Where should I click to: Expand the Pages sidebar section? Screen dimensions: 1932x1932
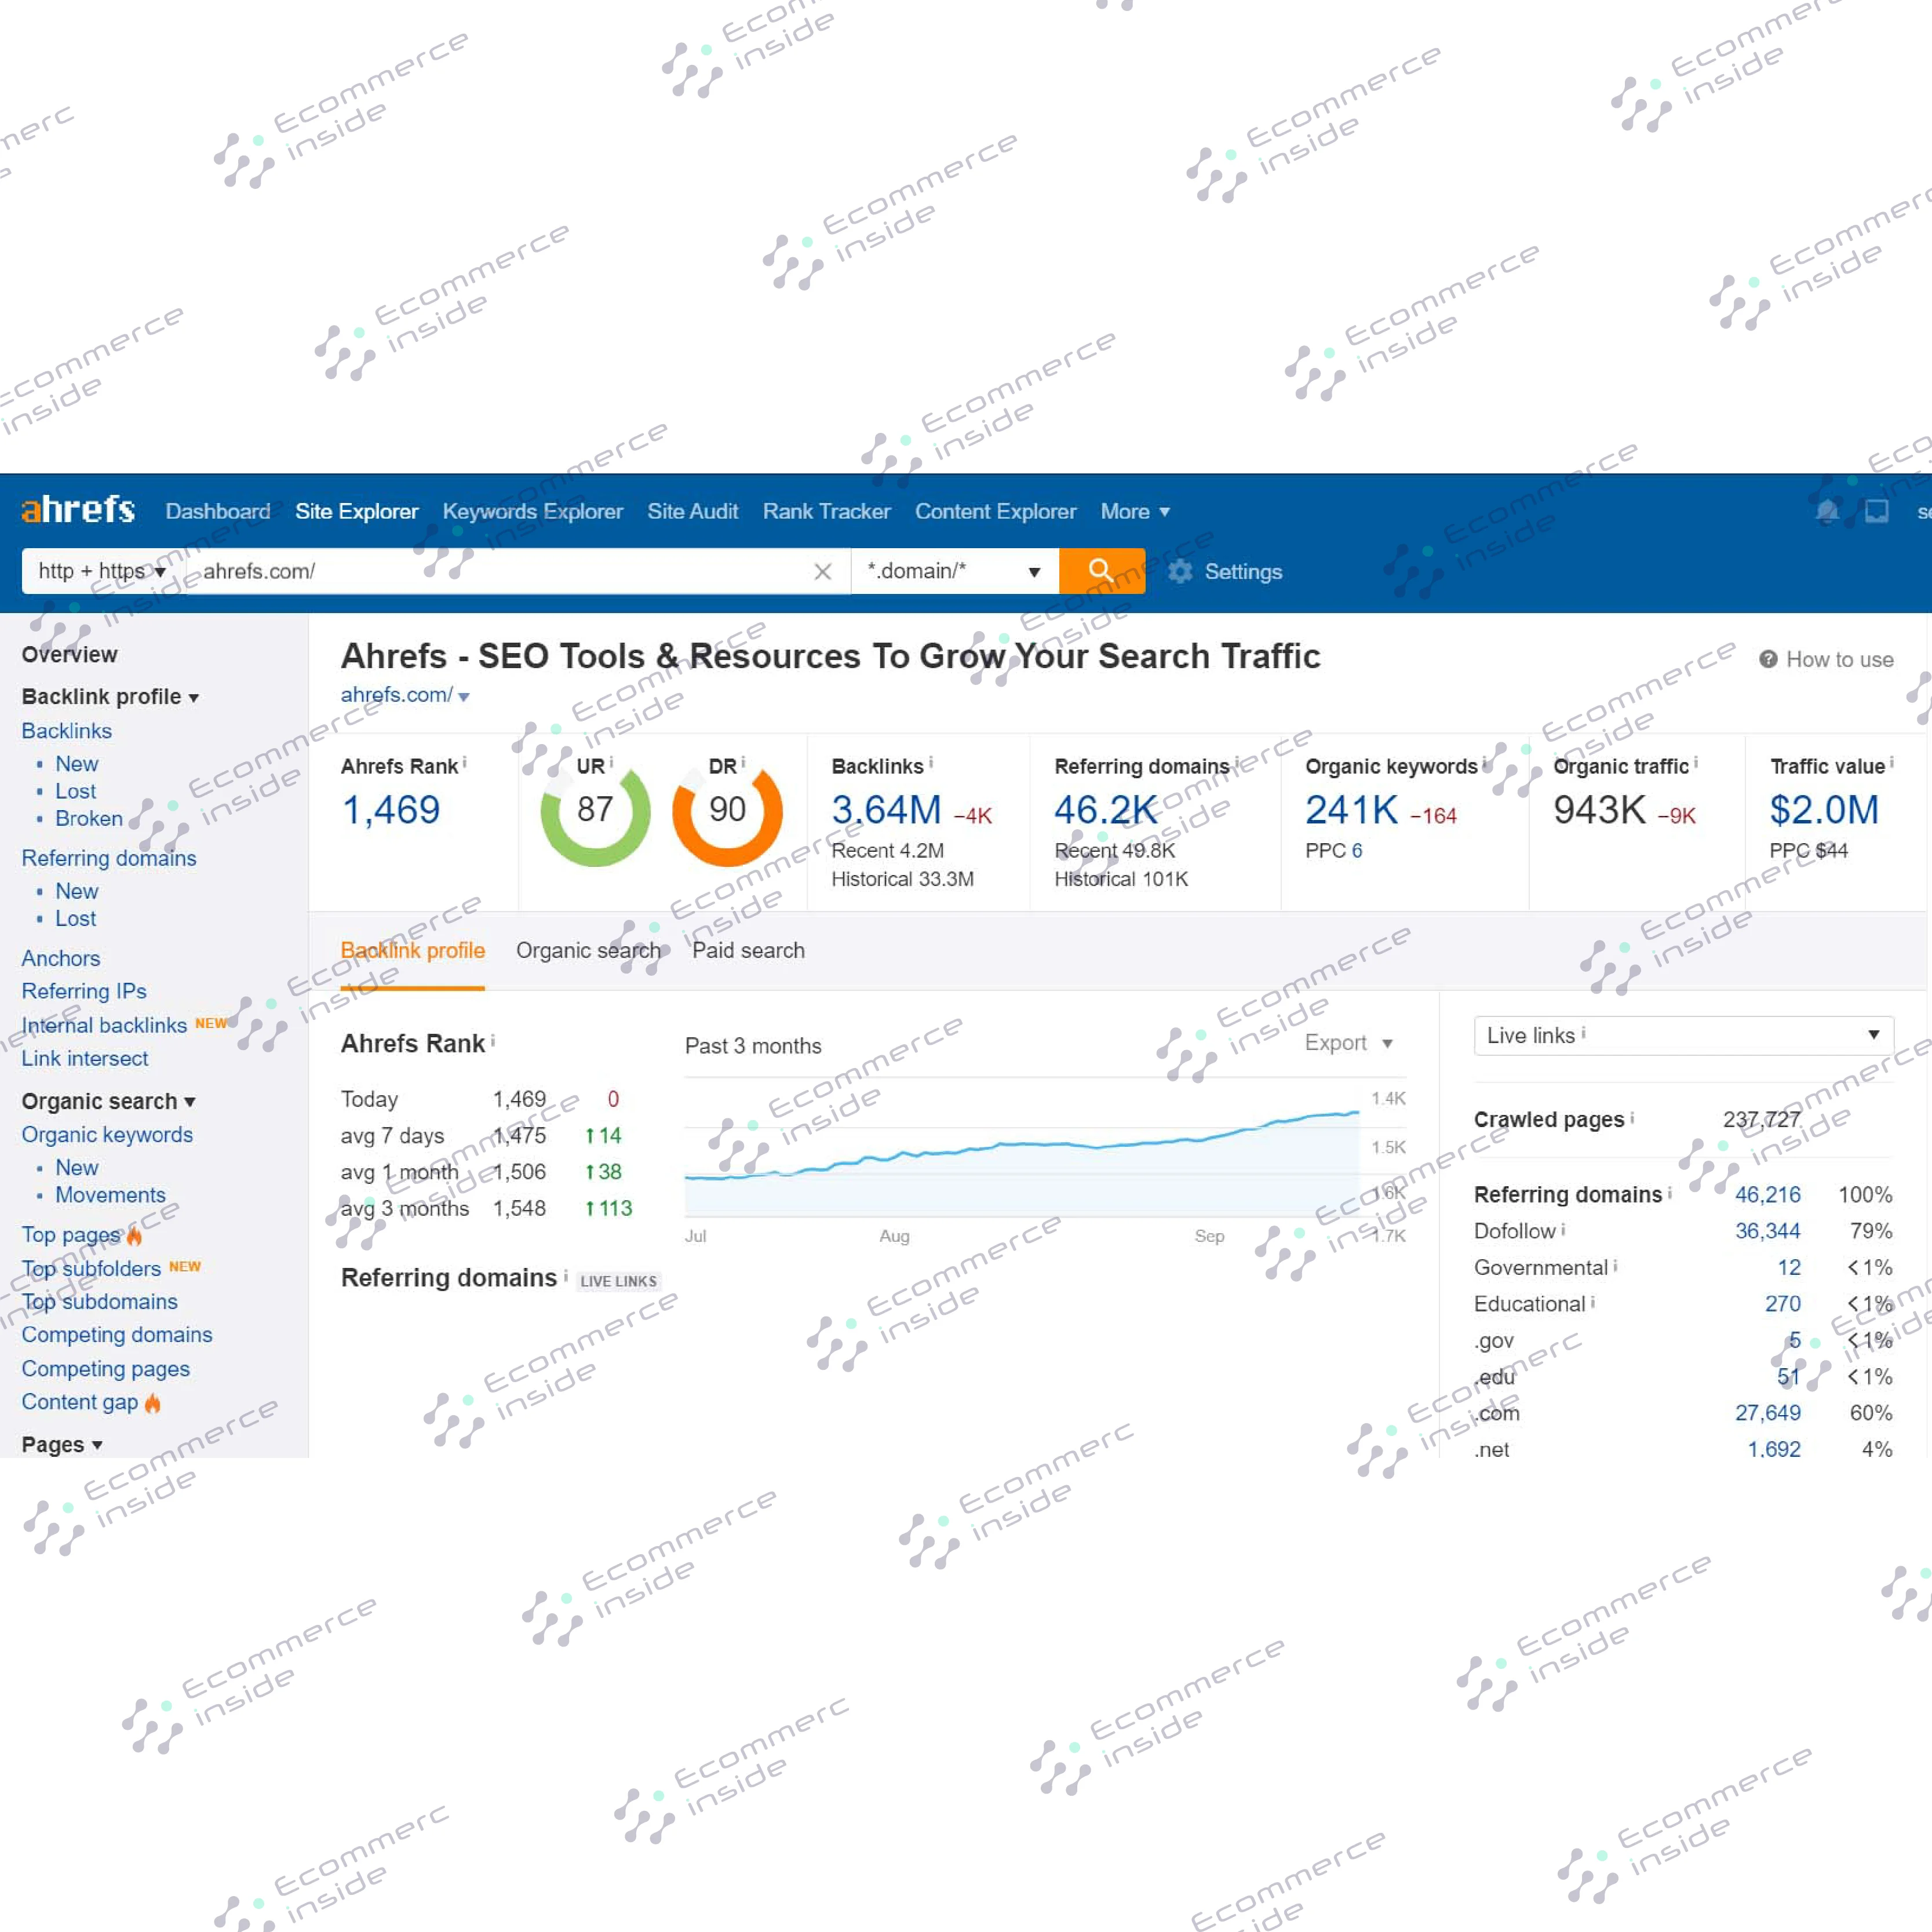tap(62, 1445)
